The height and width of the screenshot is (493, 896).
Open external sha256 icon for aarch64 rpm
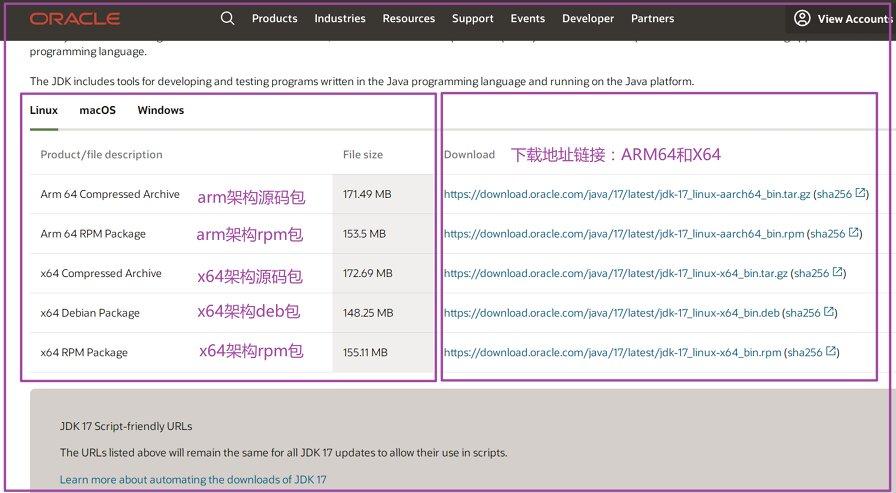(x=854, y=233)
